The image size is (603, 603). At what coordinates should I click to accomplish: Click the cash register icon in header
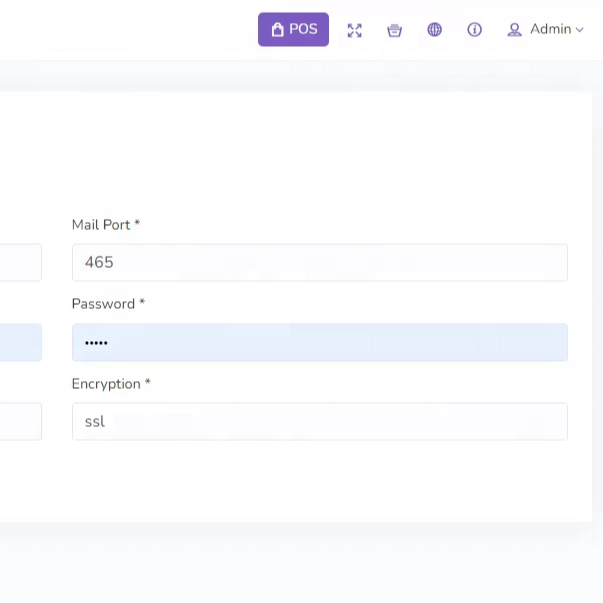394,30
